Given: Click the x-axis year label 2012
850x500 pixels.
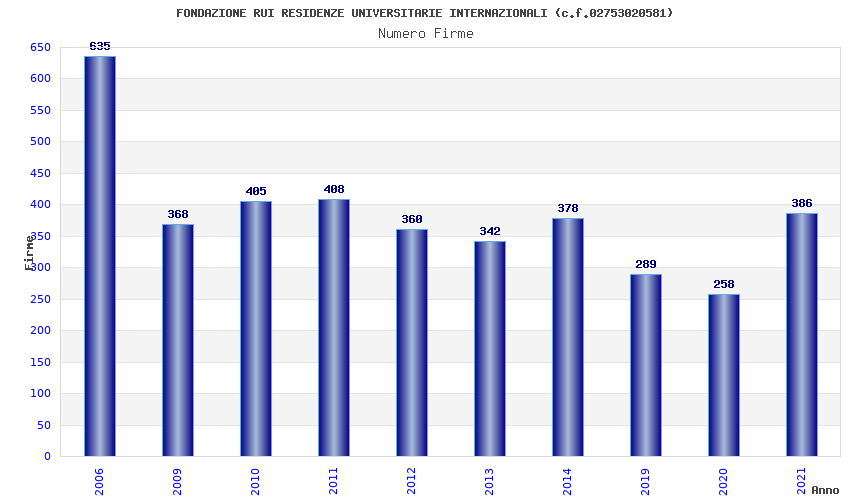Looking at the screenshot, I should click(x=411, y=482).
